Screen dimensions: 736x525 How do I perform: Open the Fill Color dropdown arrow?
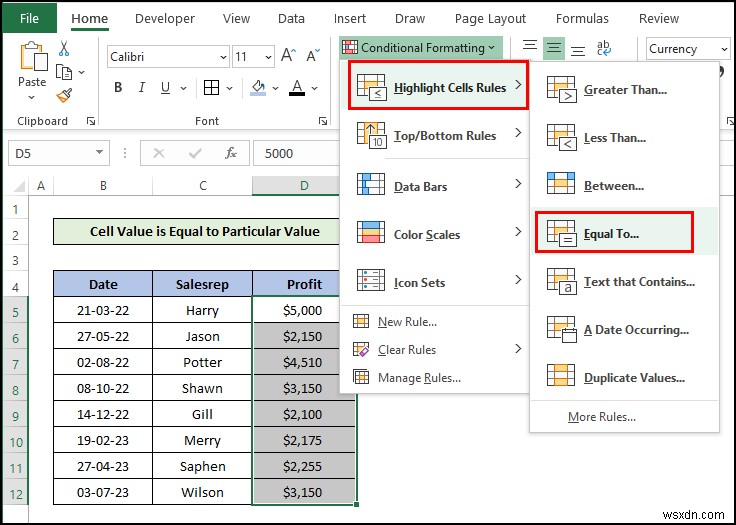point(276,88)
